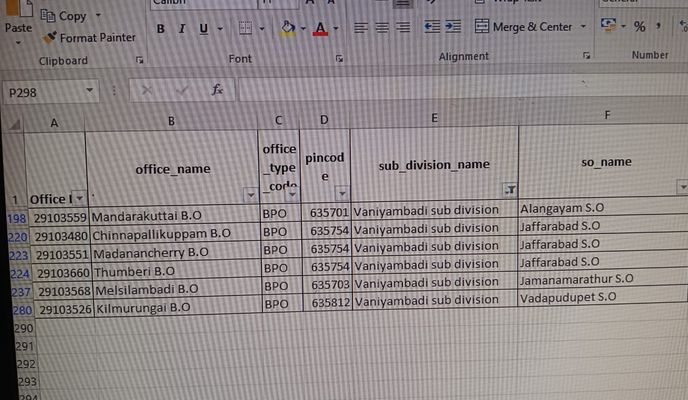Select column B header
The image size is (688, 400).
(172, 120)
